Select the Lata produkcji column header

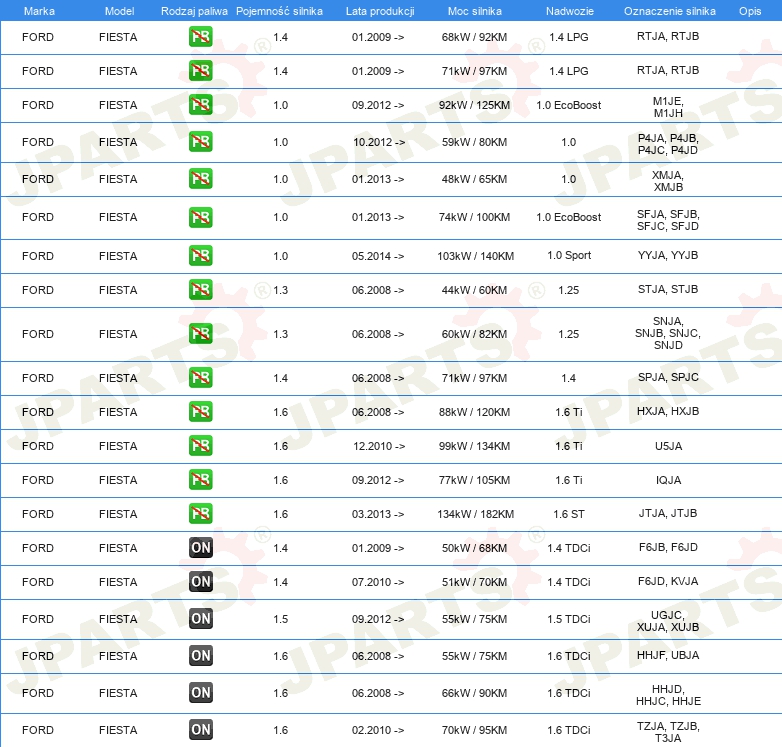[378, 11]
